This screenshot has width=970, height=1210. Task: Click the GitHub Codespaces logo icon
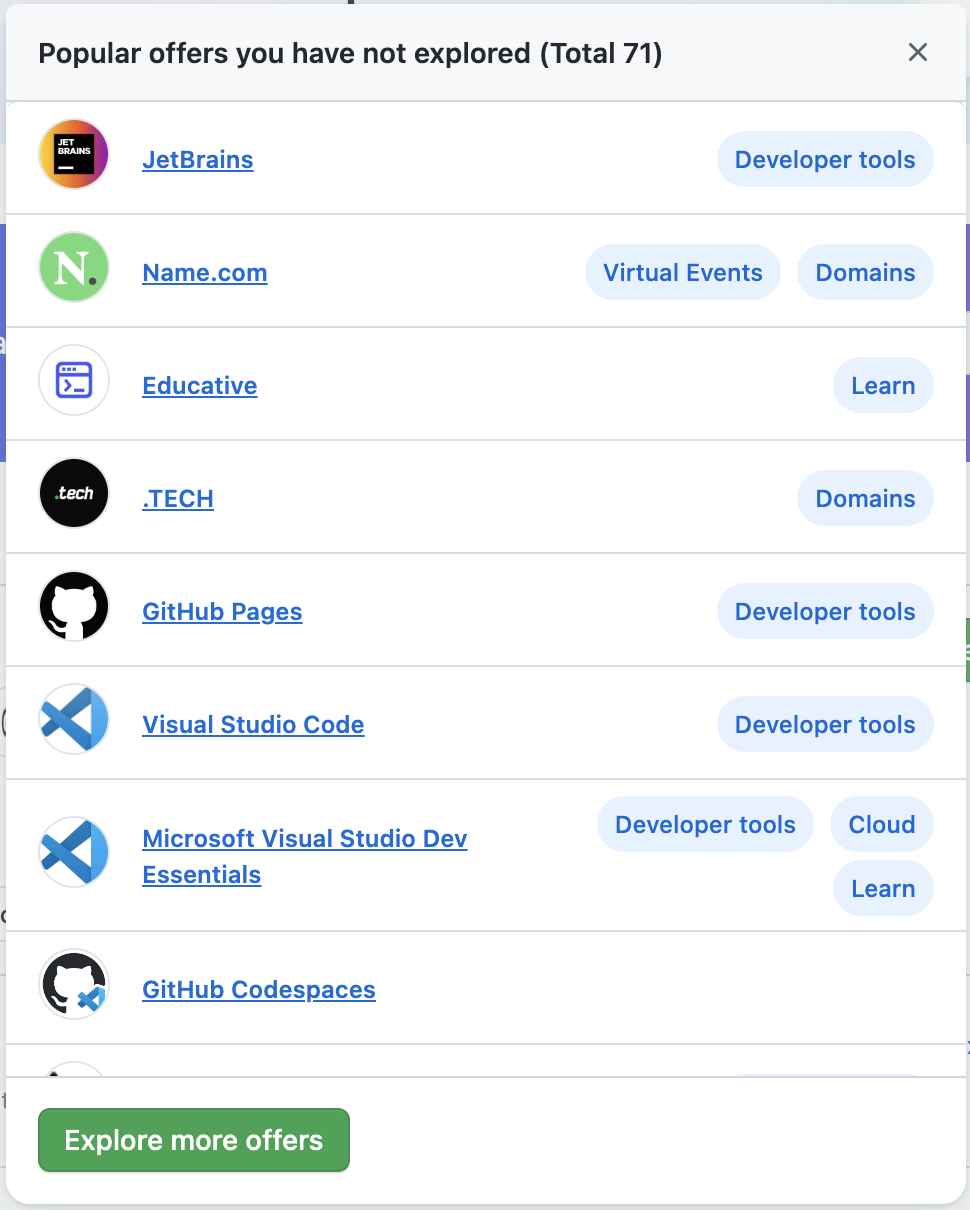click(73, 985)
